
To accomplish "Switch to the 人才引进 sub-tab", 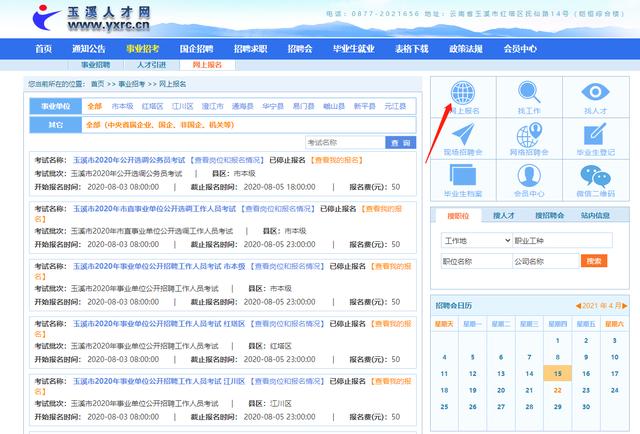I will 151,65.
